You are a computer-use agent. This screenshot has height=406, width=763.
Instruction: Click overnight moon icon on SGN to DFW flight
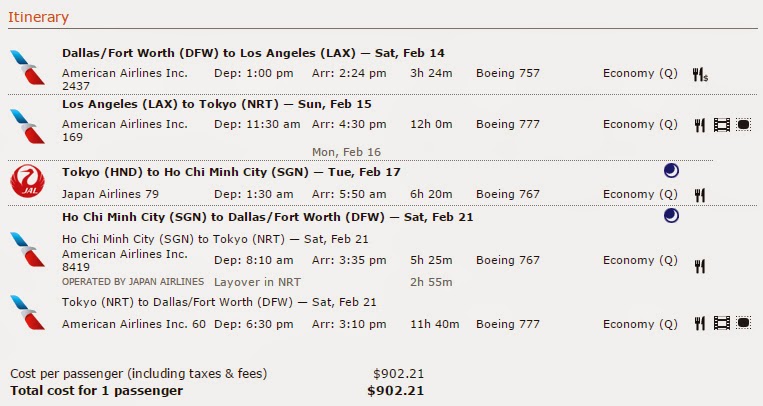(x=671, y=216)
